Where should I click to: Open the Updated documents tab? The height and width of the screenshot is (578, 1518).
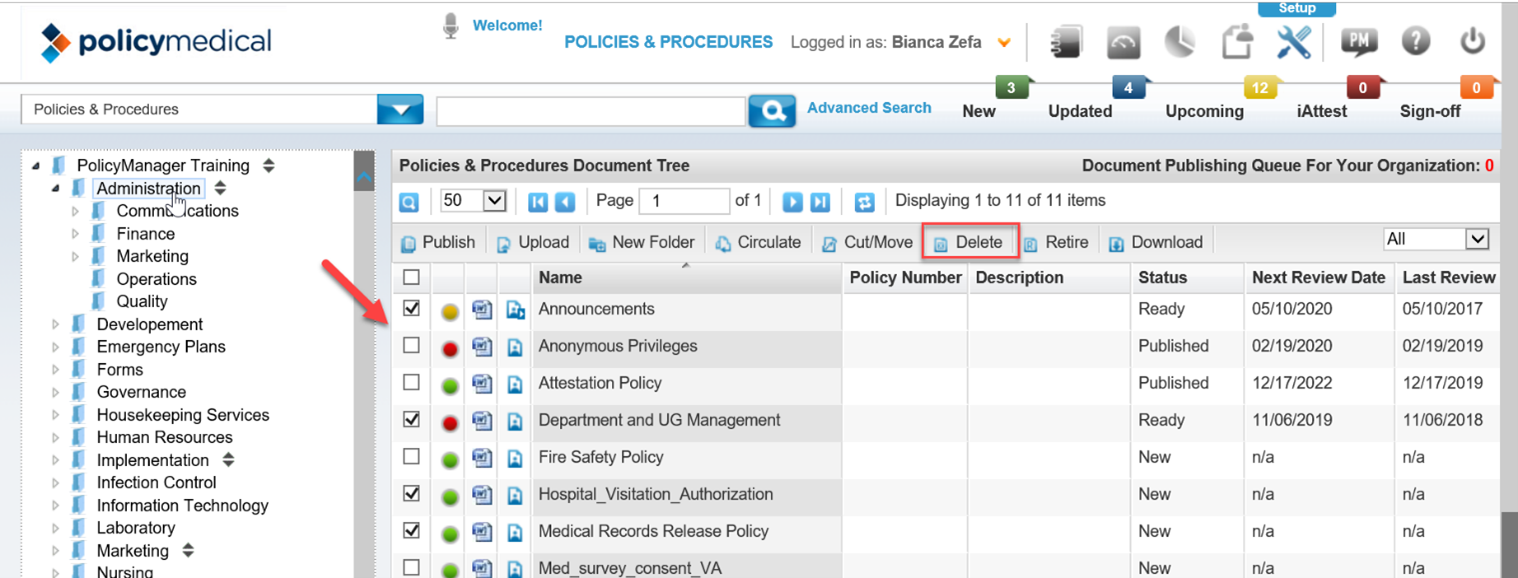tap(1080, 111)
